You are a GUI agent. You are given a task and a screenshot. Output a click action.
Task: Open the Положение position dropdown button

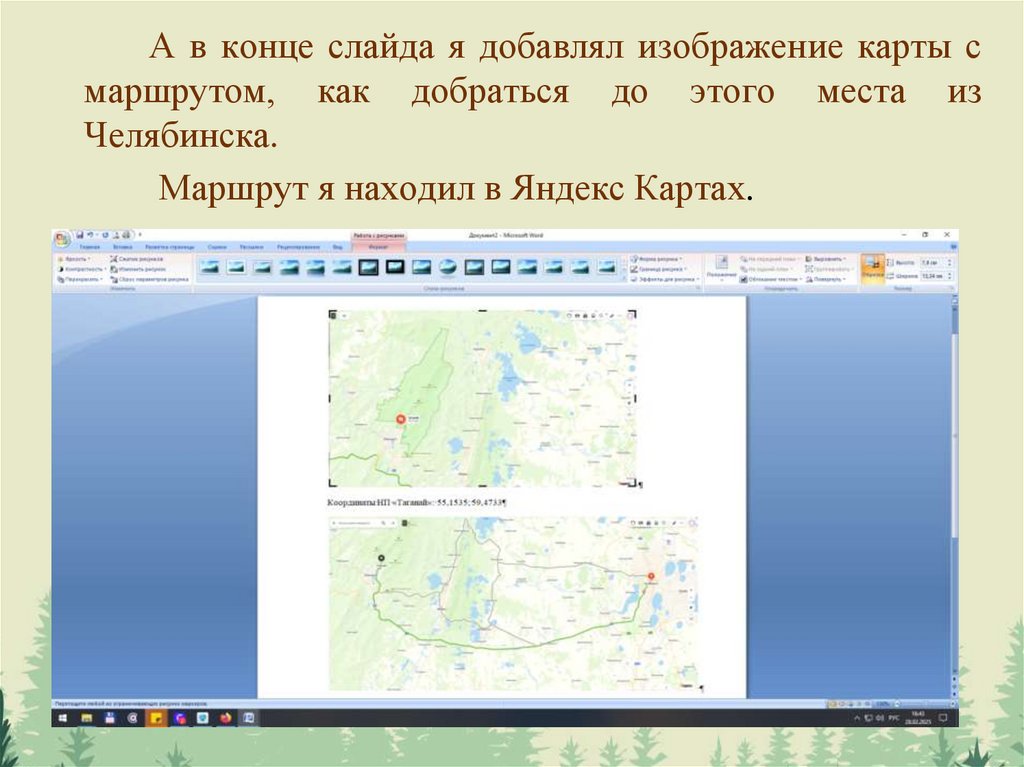pos(721,269)
